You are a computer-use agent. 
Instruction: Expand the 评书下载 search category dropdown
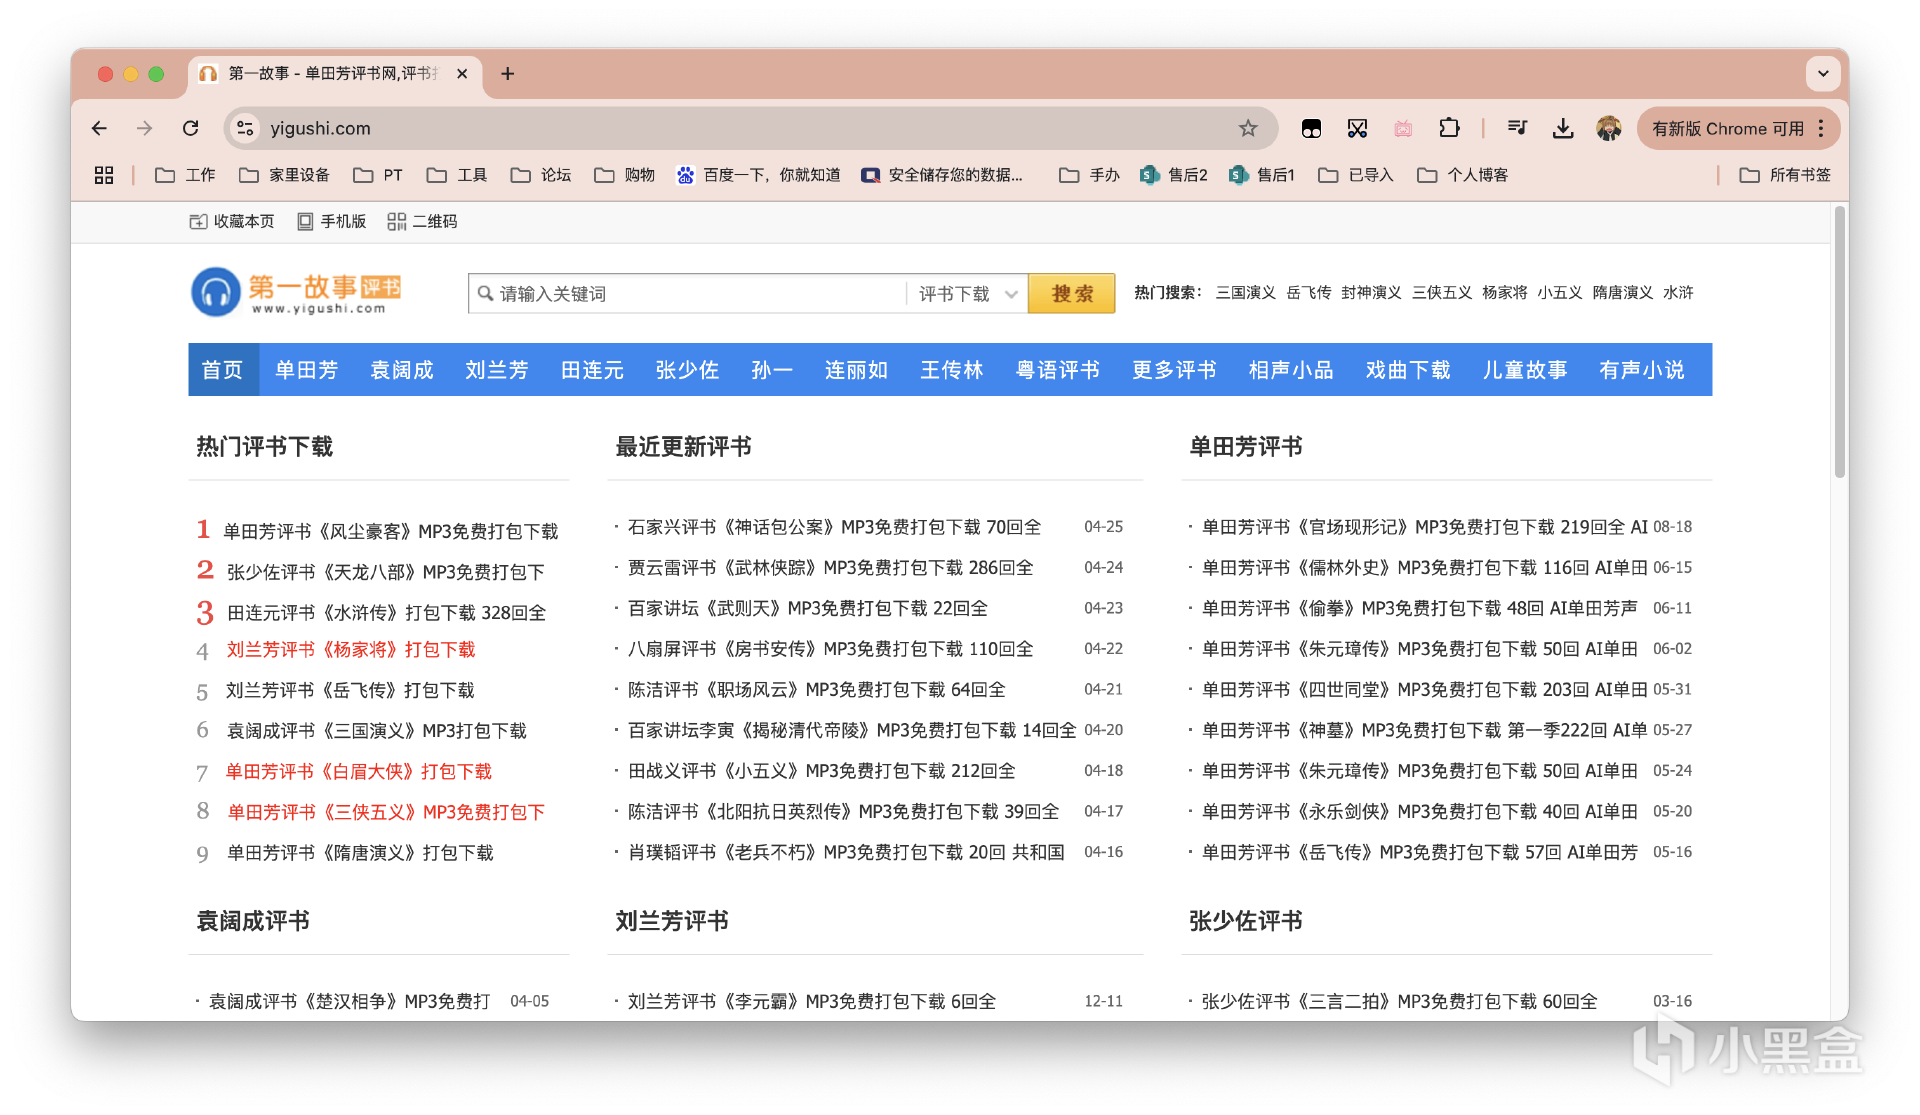point(967,294)
